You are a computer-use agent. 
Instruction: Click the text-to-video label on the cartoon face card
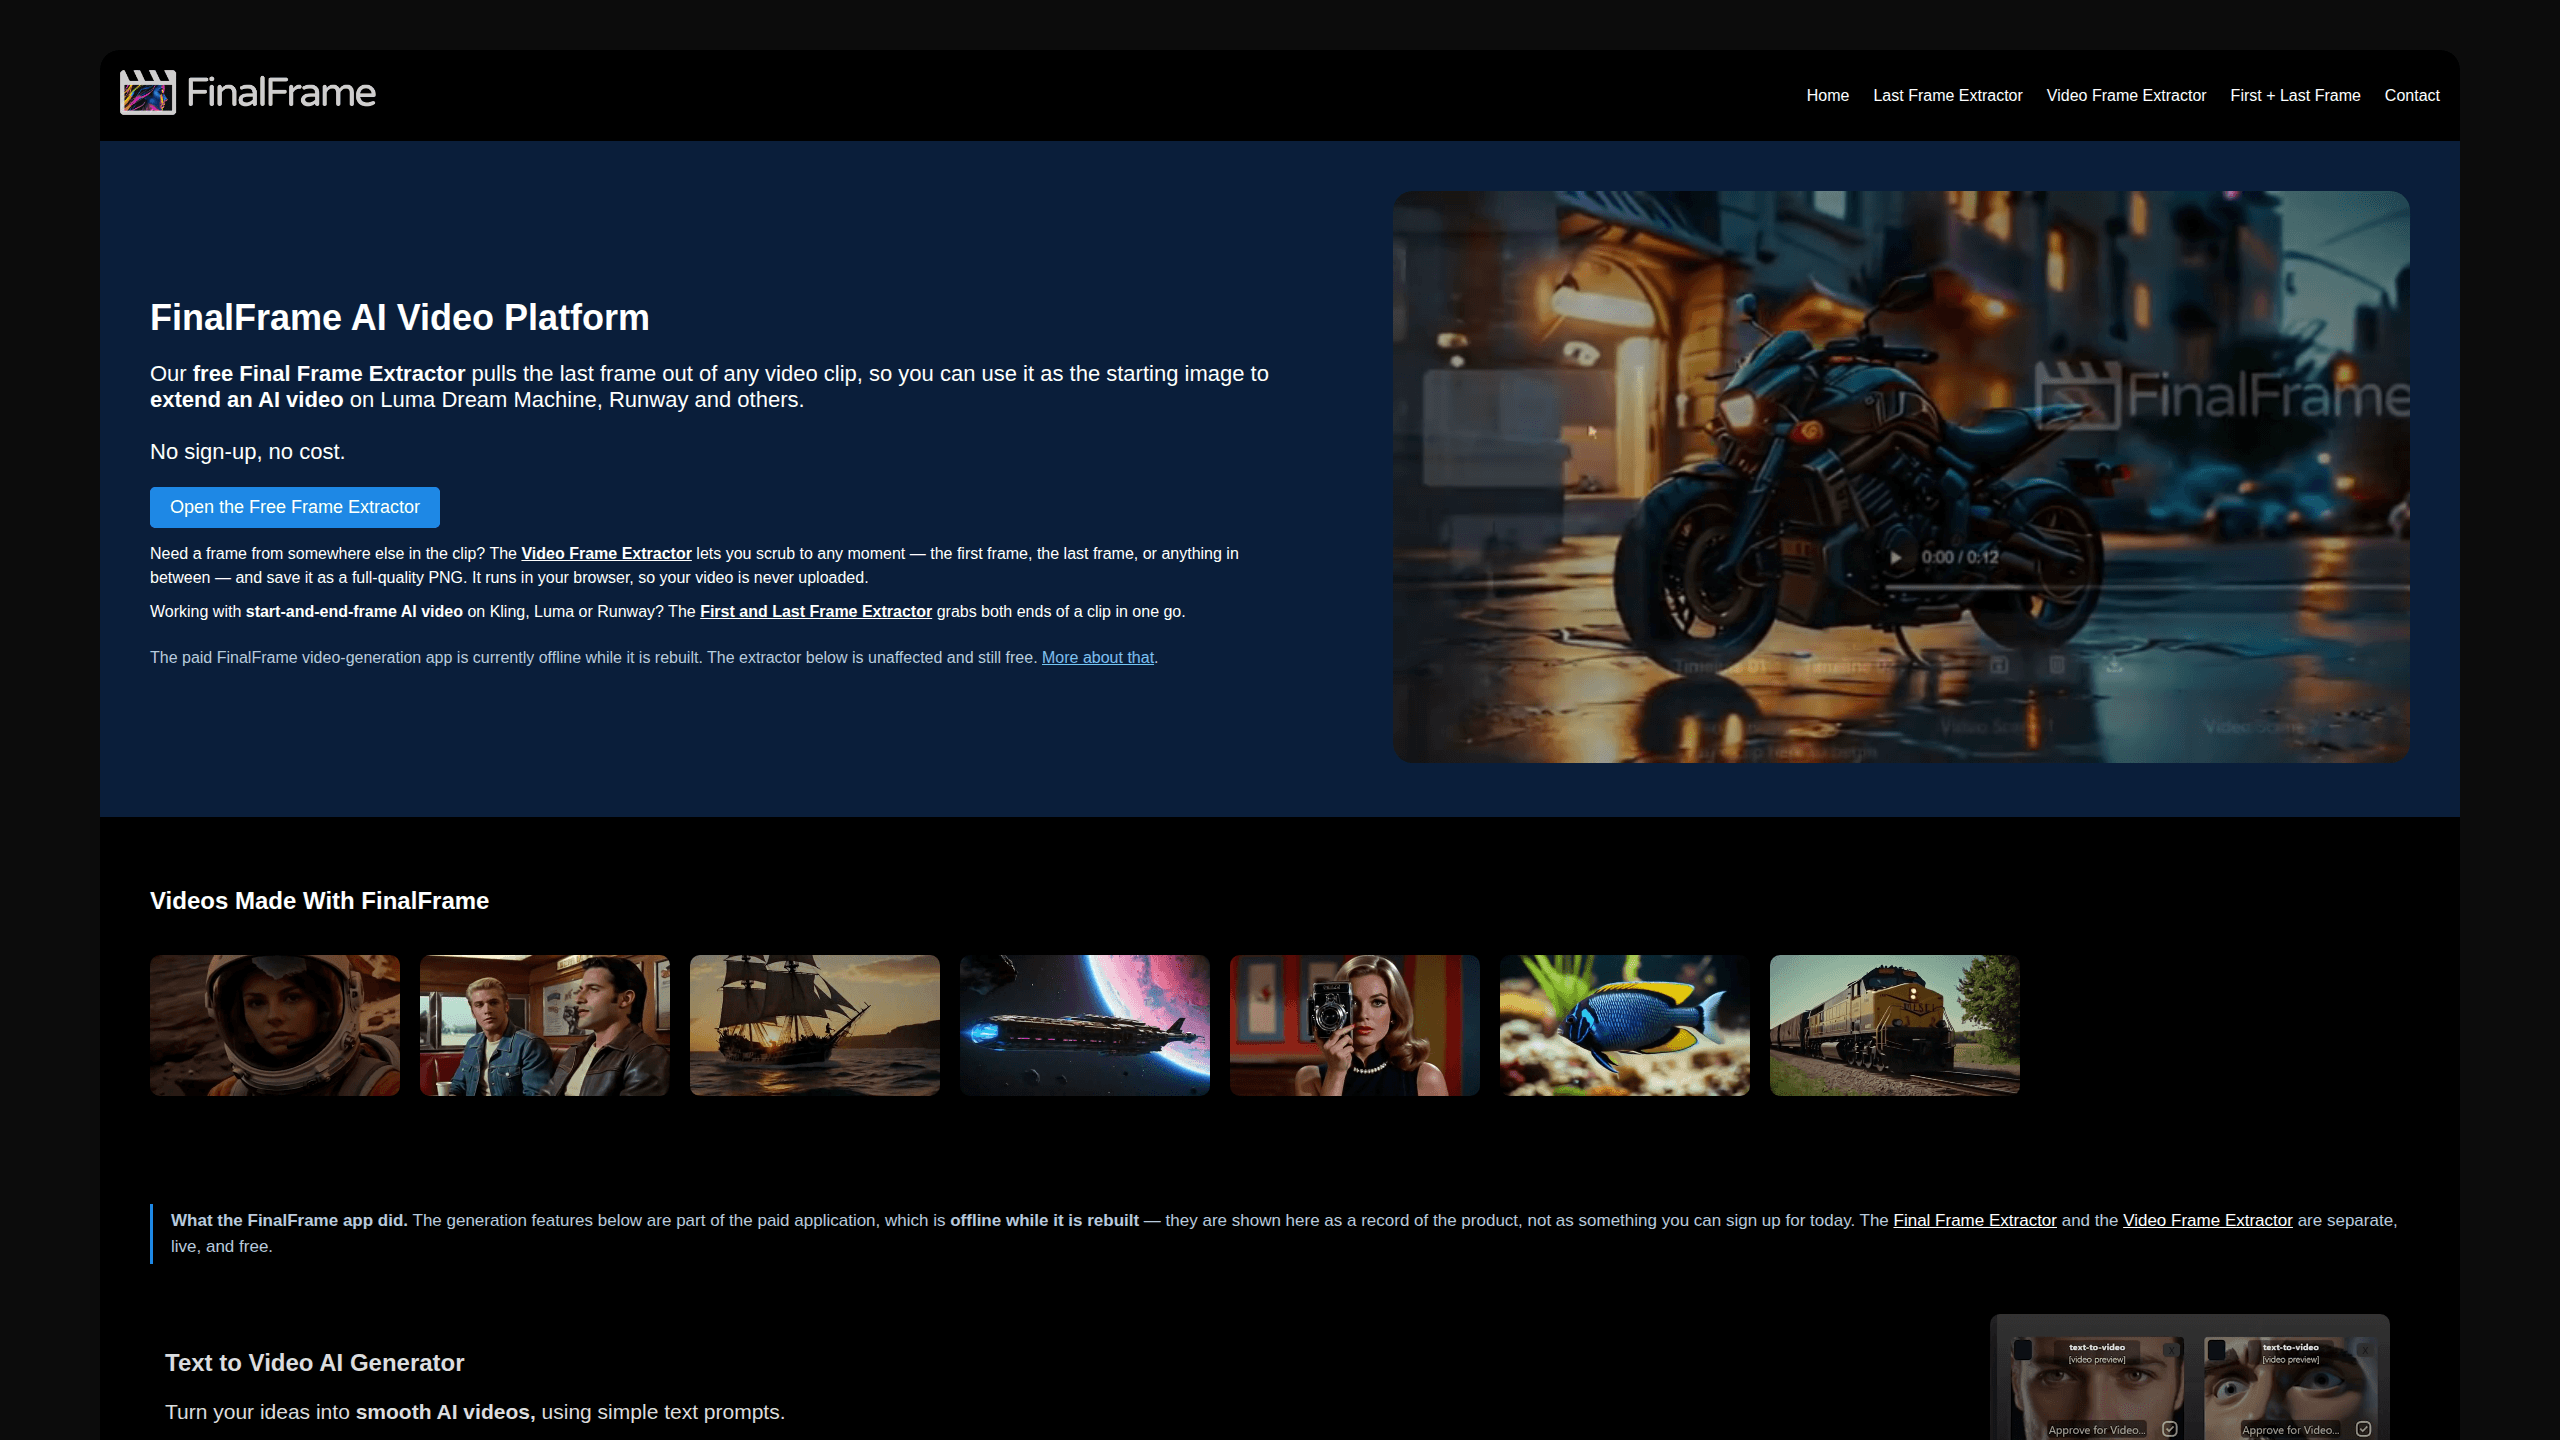point(2291,1347)
